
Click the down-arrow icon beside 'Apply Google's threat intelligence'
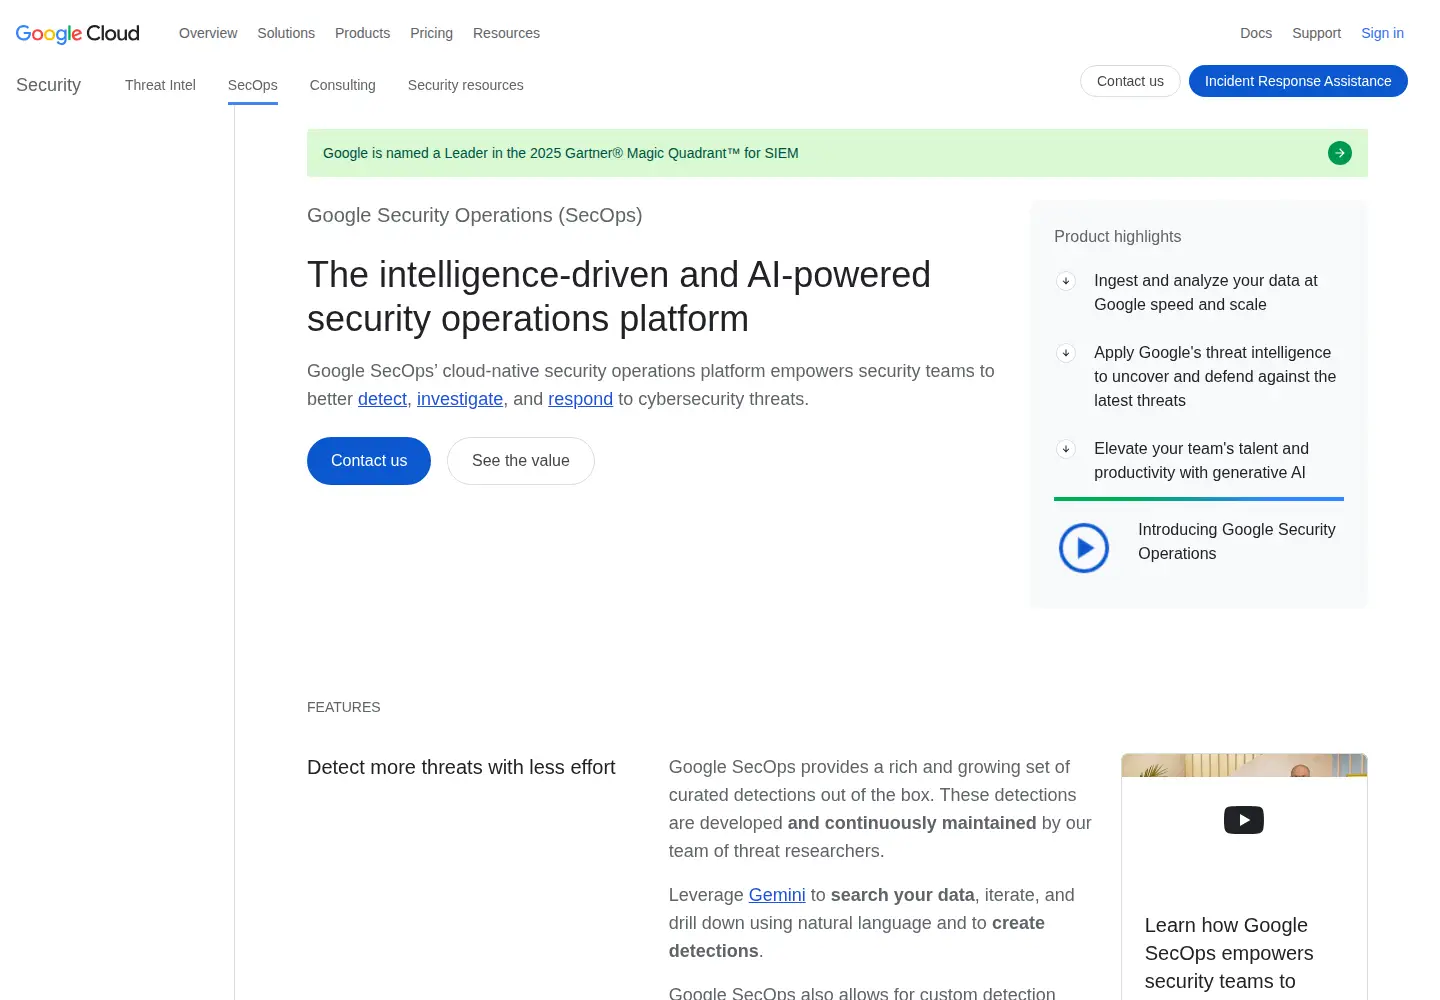pyautogui.click(x=1066, y=353)
